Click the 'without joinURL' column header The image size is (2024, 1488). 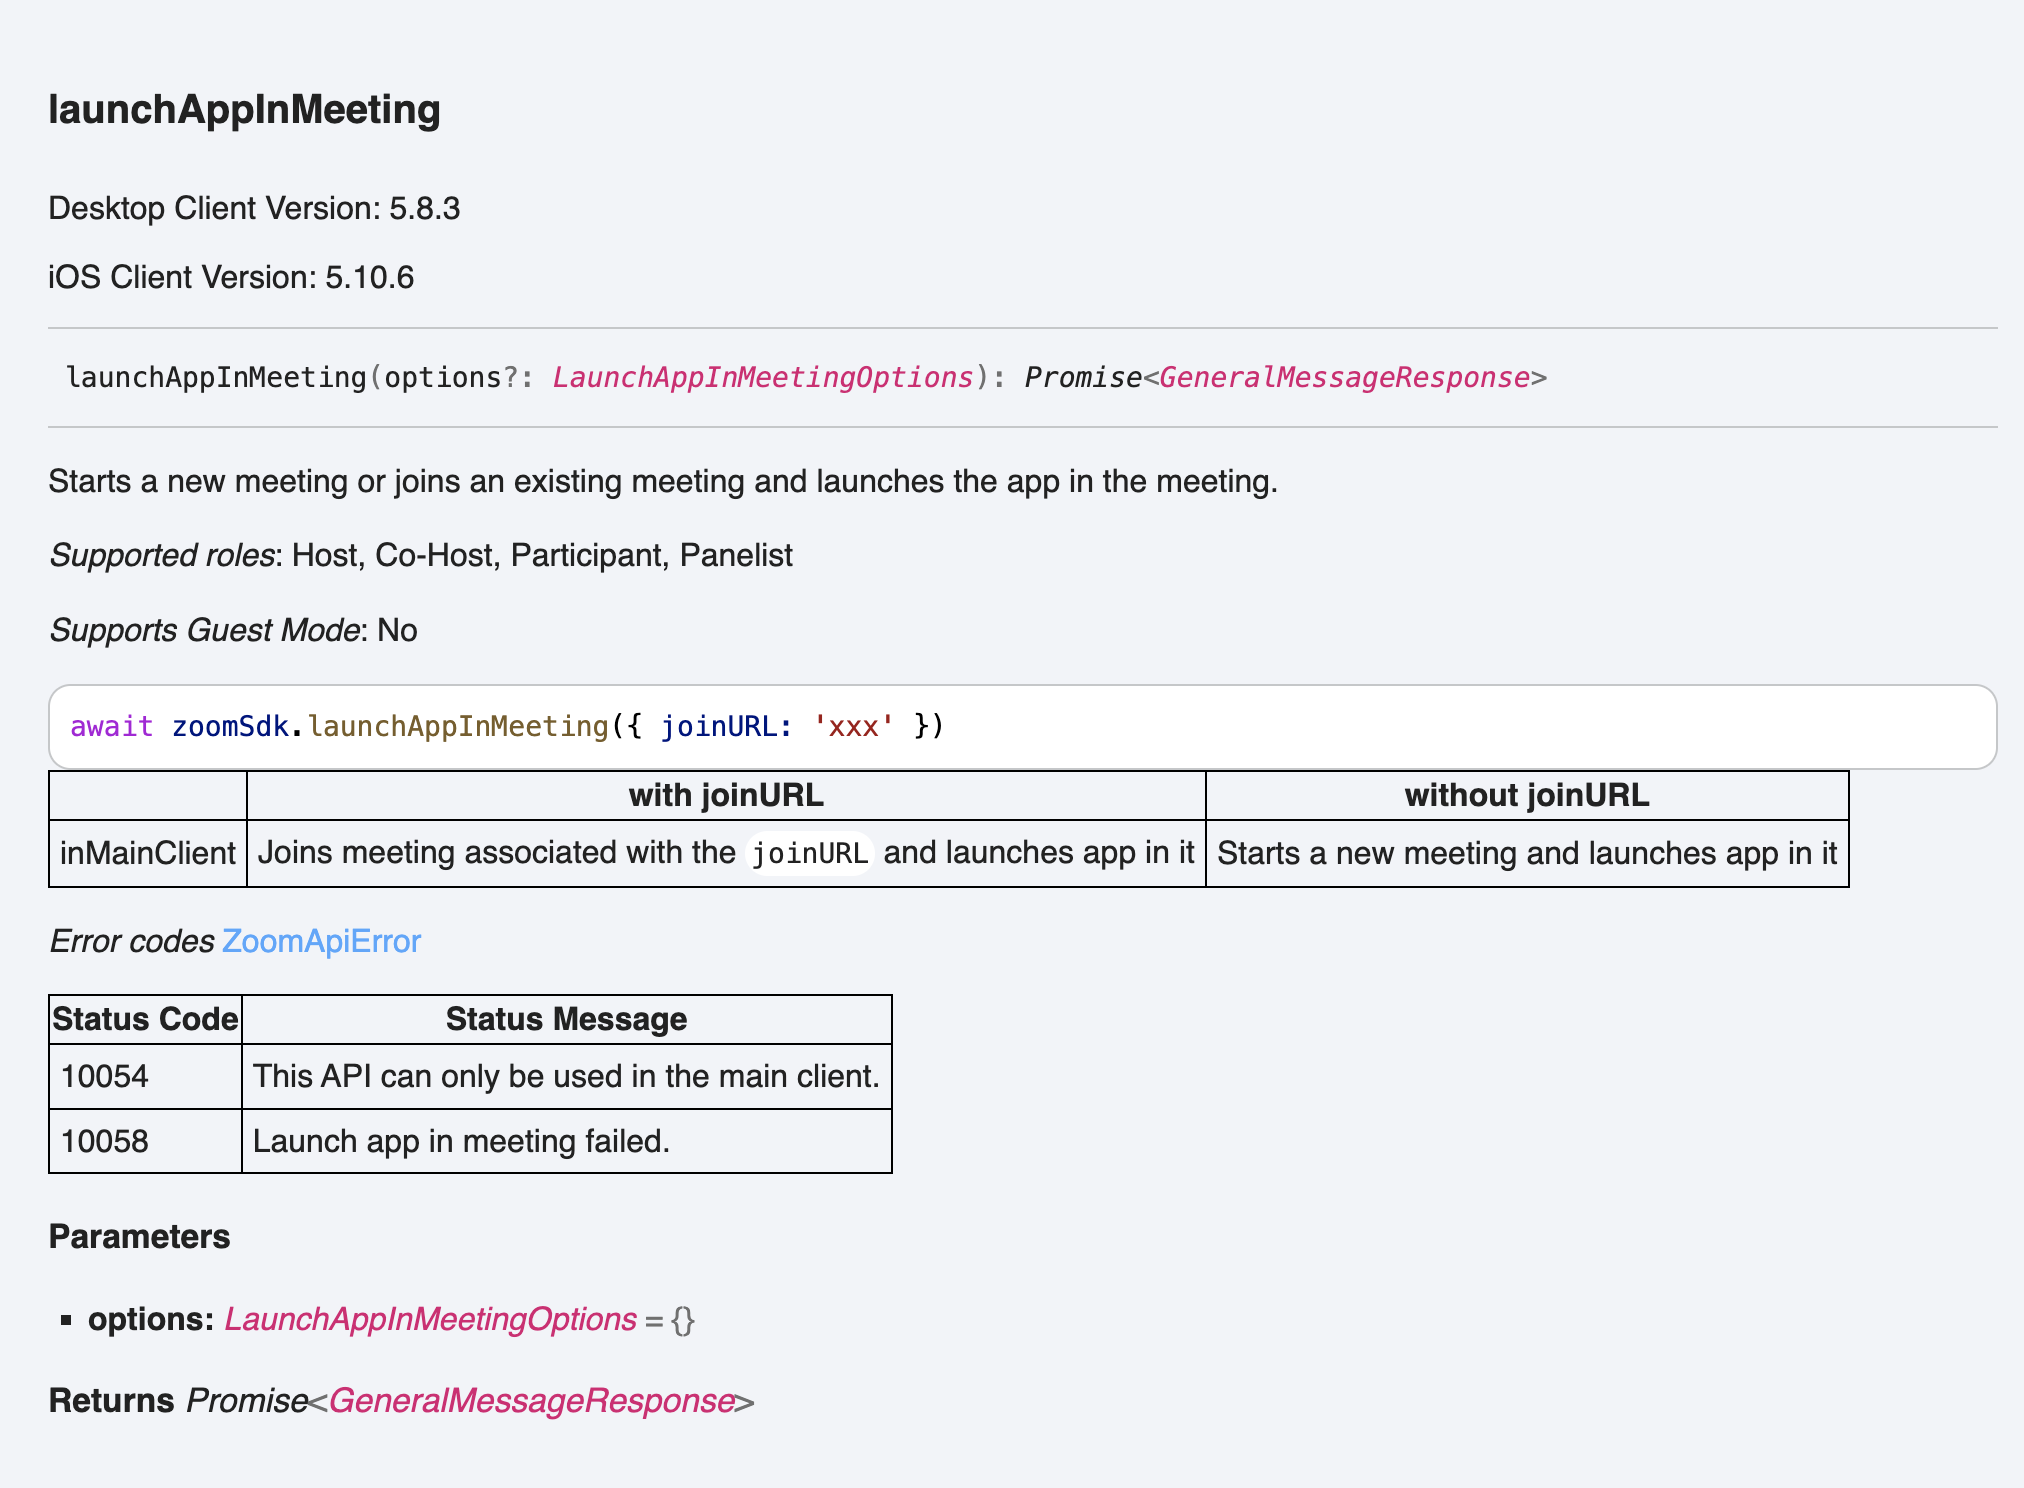(x=1526, y=796)
